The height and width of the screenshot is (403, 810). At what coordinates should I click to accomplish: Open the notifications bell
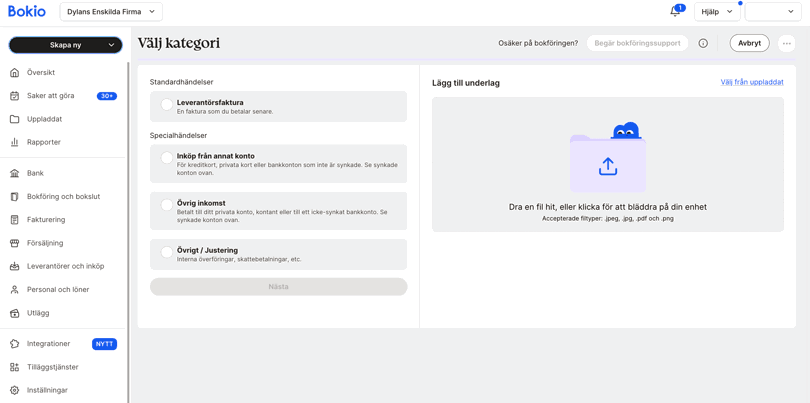coord(675,11)
